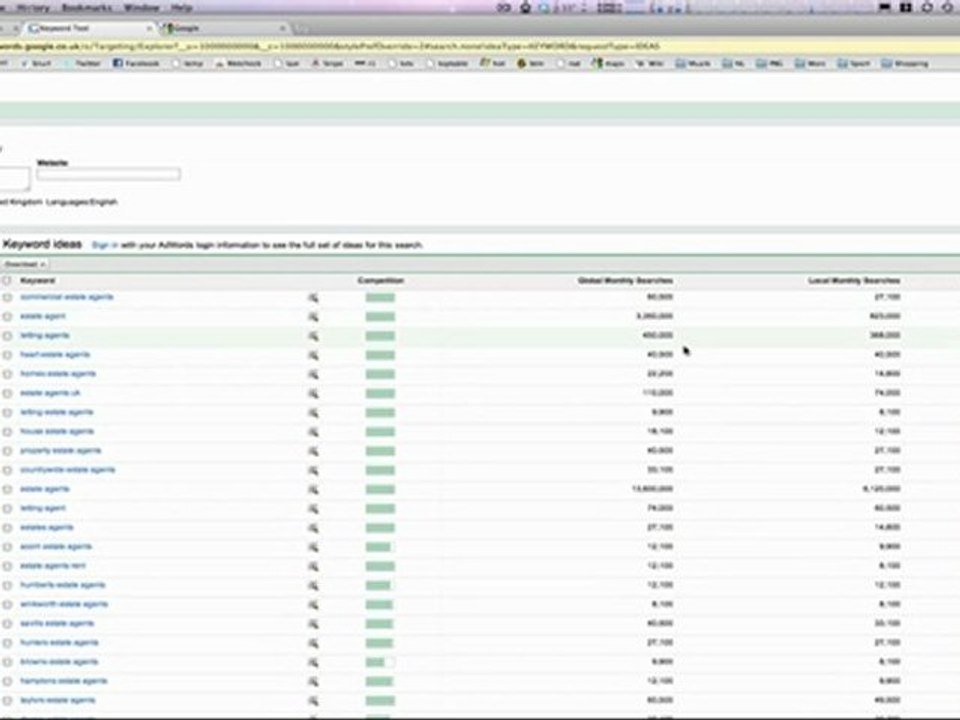This screenshot has width=960, height=720.
Task: Open the Facebook bookmark in bookmarks bar
Action: click(x=136, y=63)
